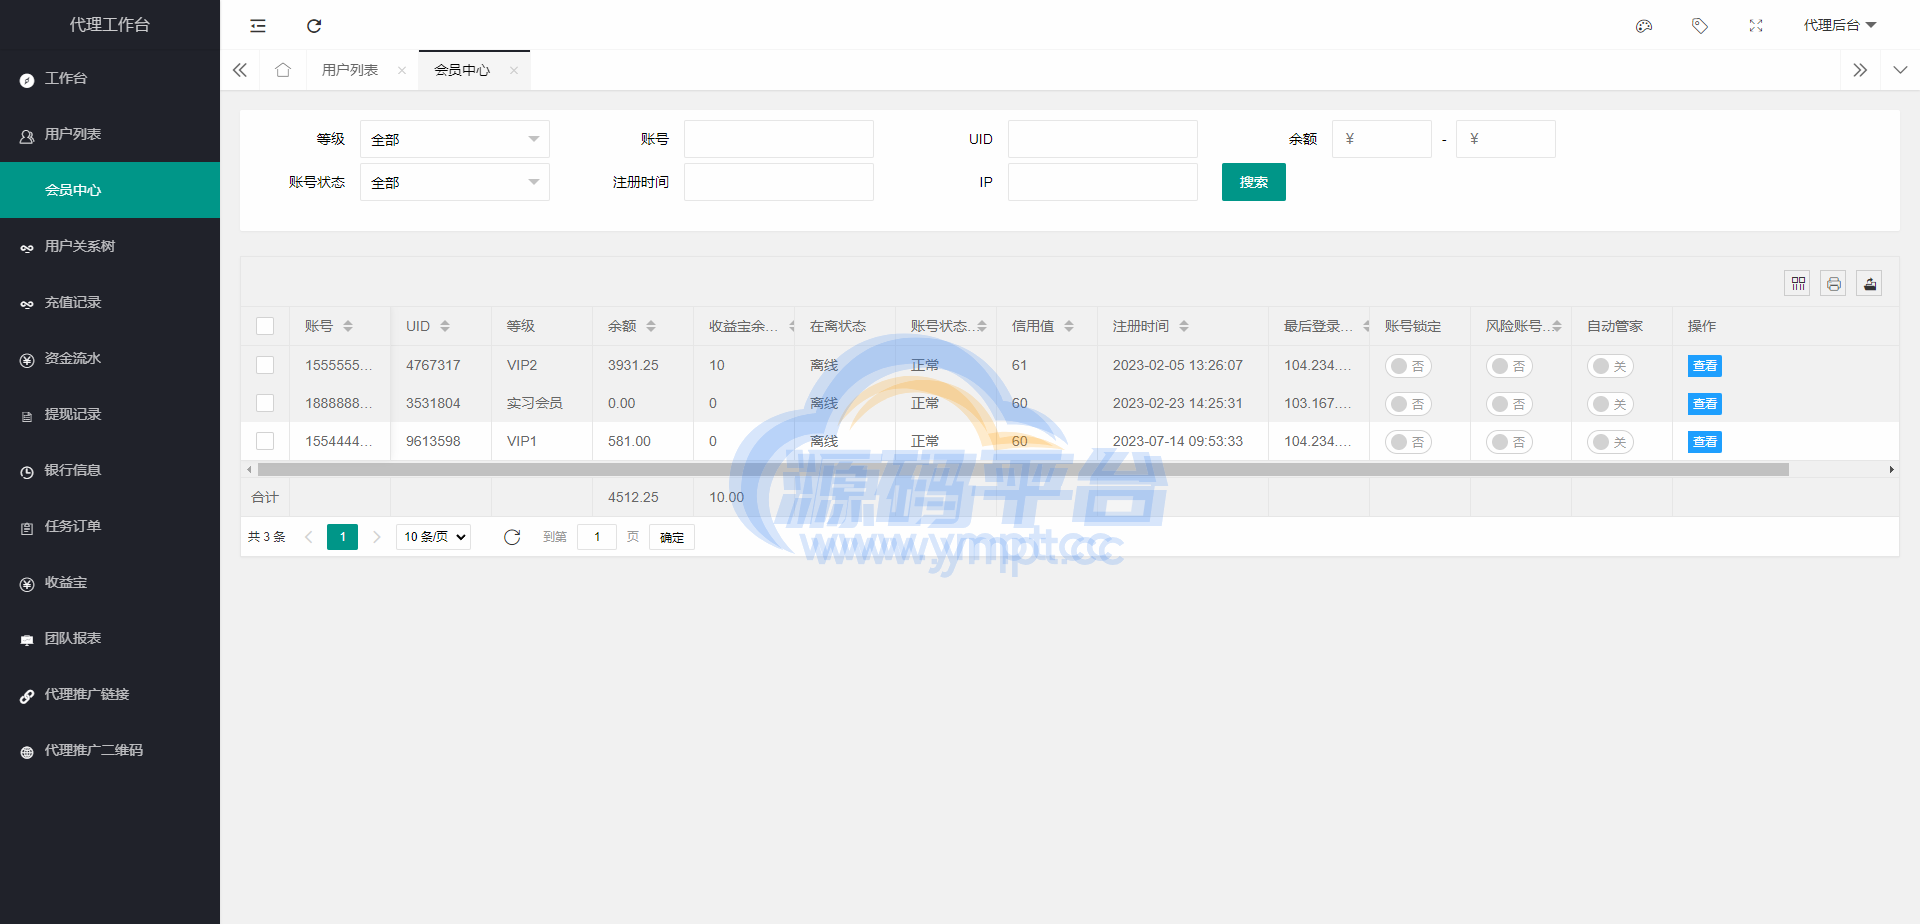Toggle fullscreen mode icon
Screen dimensions: 1920x924
[x=1756, y=26]
